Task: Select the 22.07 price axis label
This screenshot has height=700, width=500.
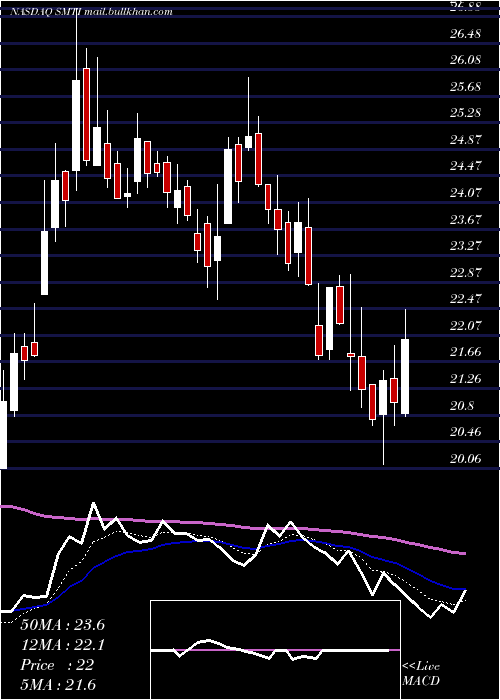Action: point(465,325)
